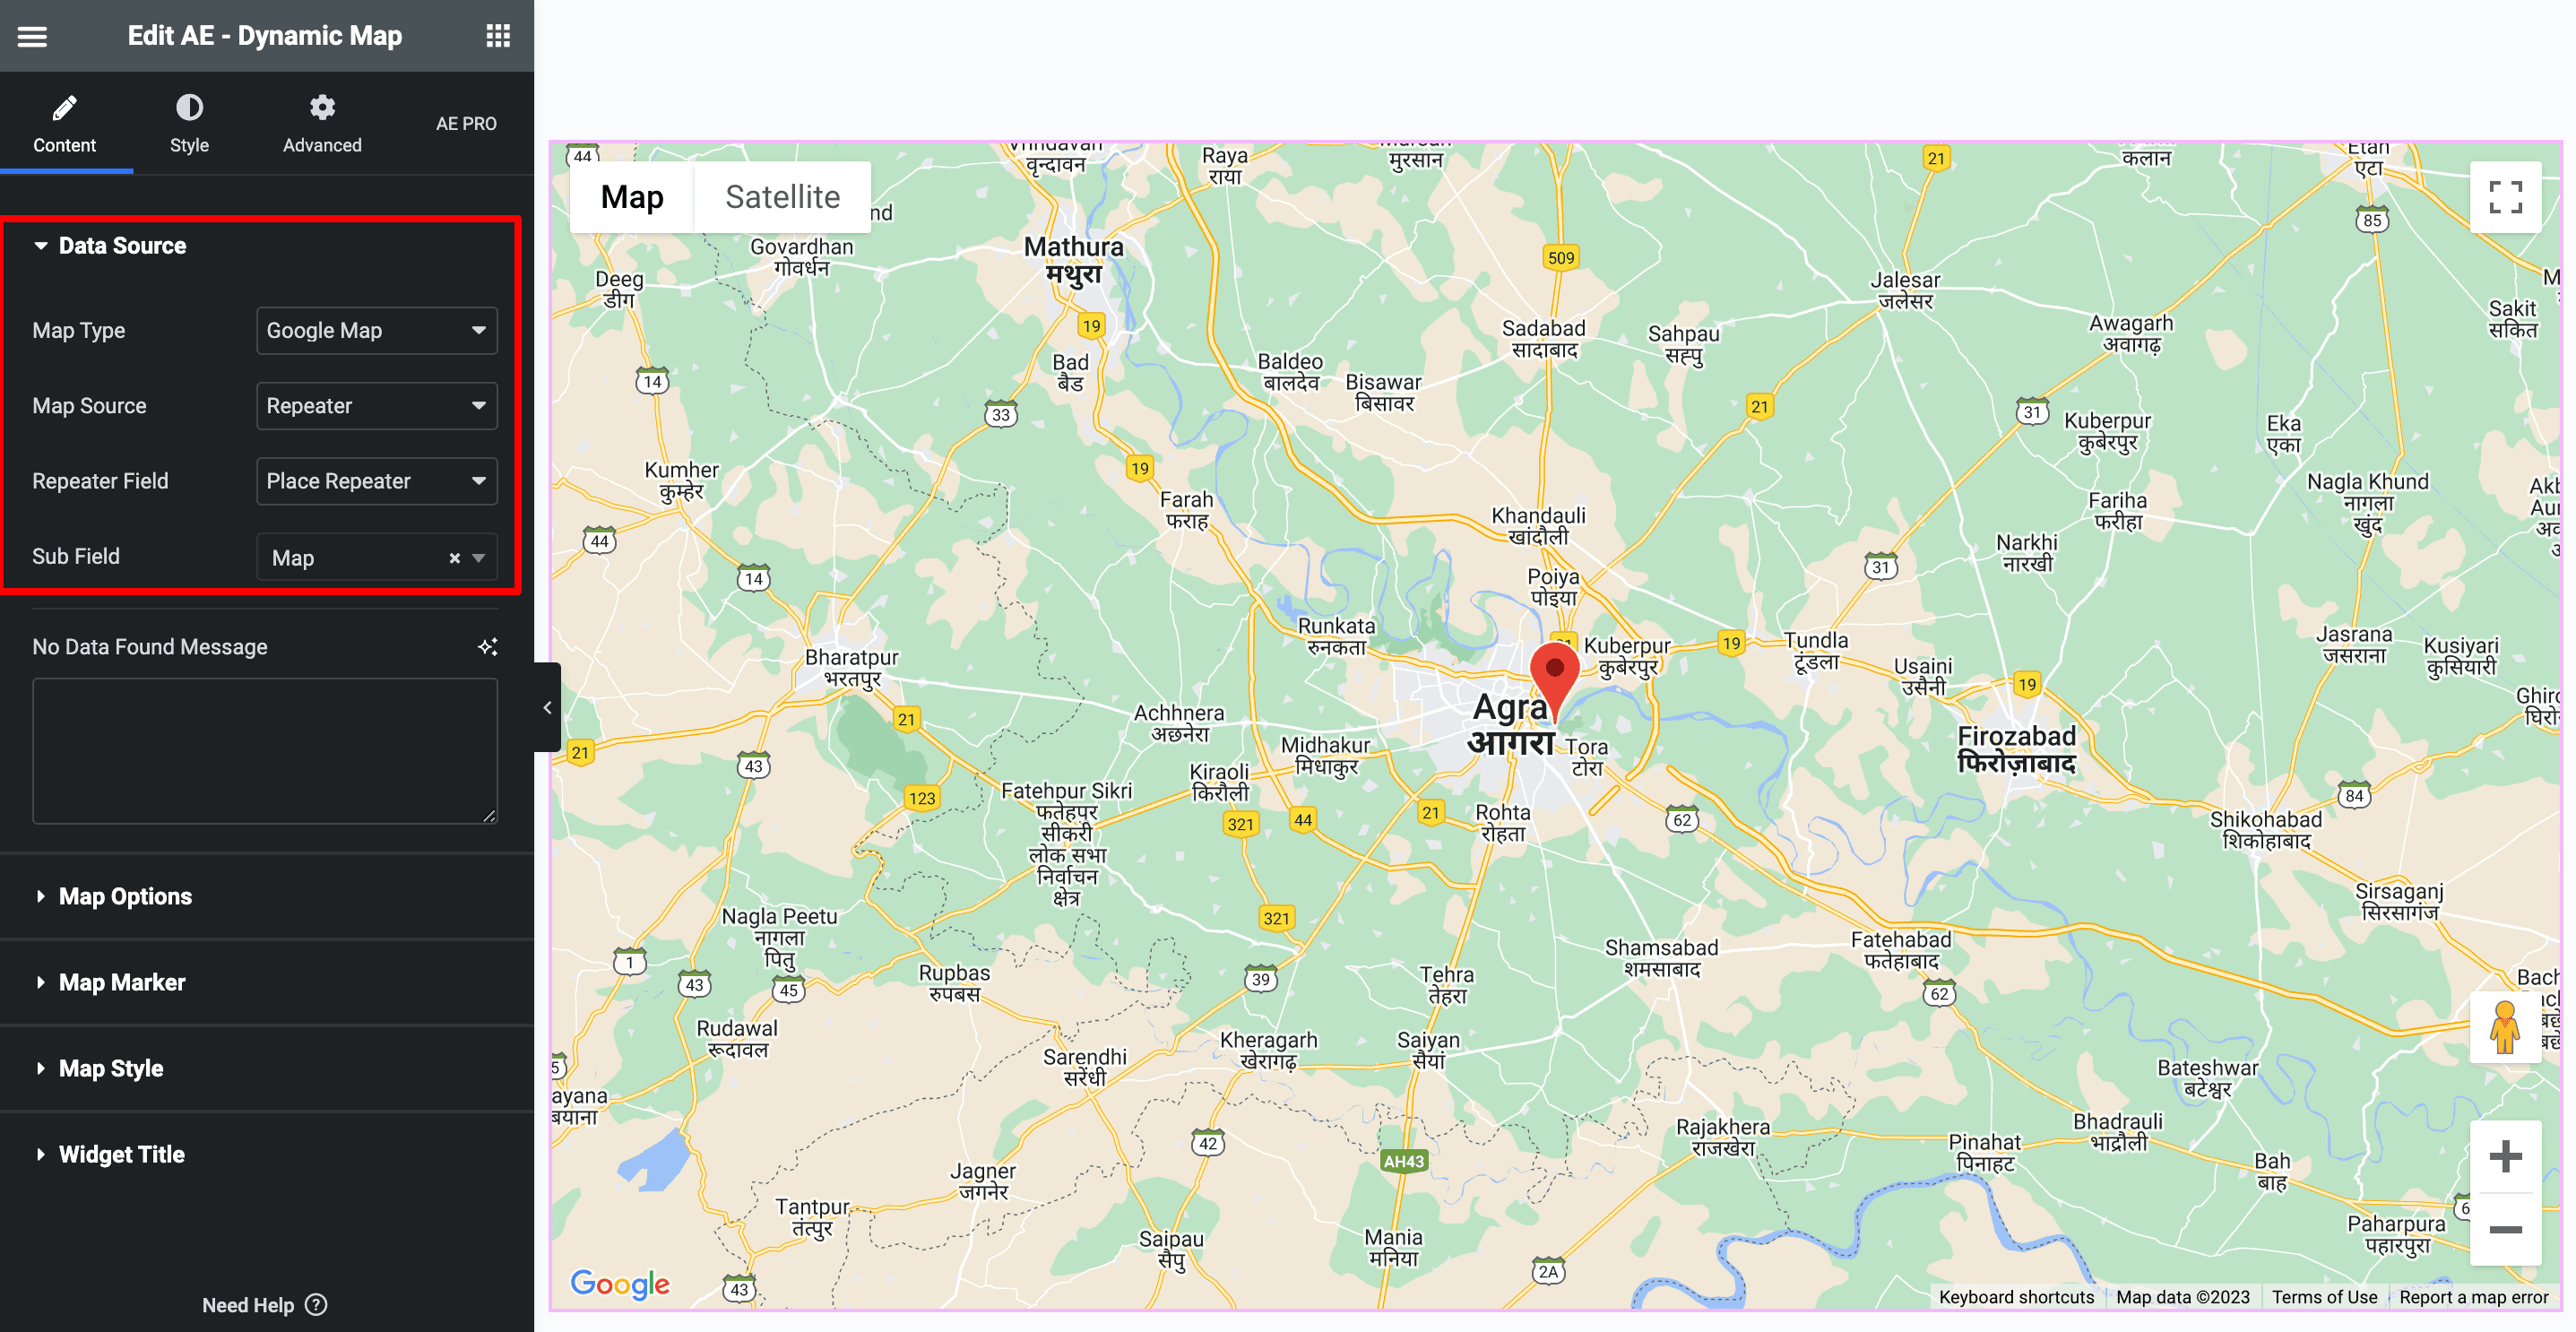Zoom in on the map
The image size is (2576, 1332).
point(2505,1157)
